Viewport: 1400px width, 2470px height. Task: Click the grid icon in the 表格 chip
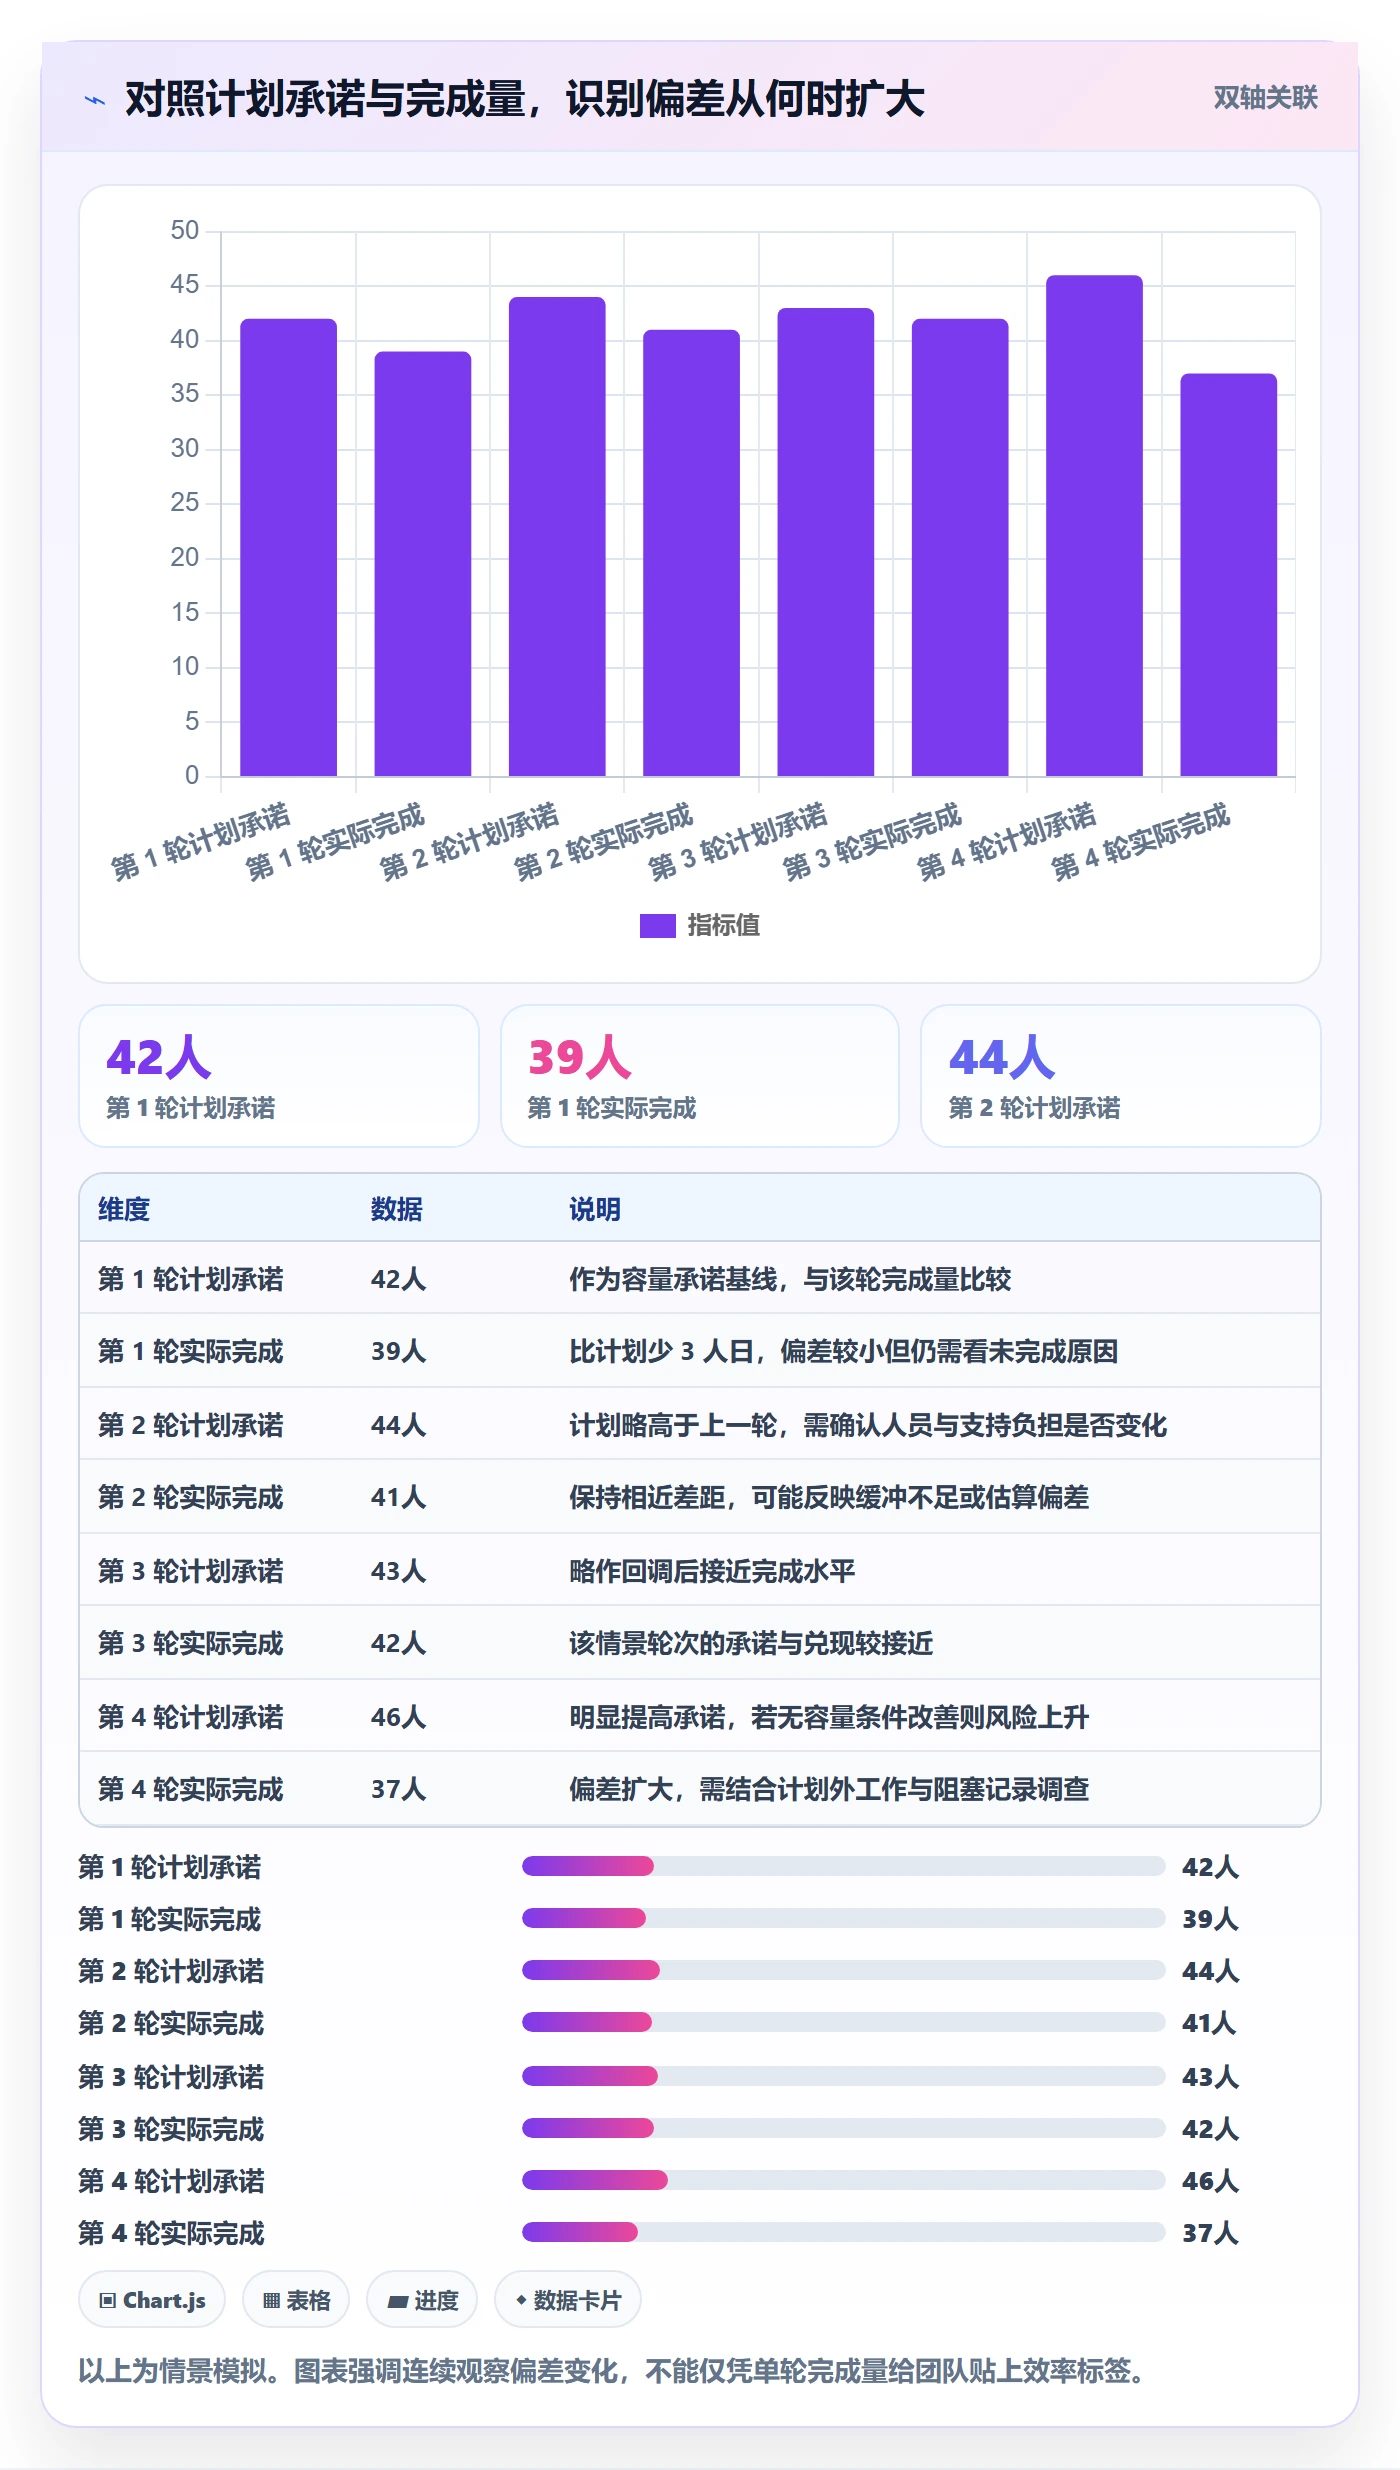pos(271,2301)
